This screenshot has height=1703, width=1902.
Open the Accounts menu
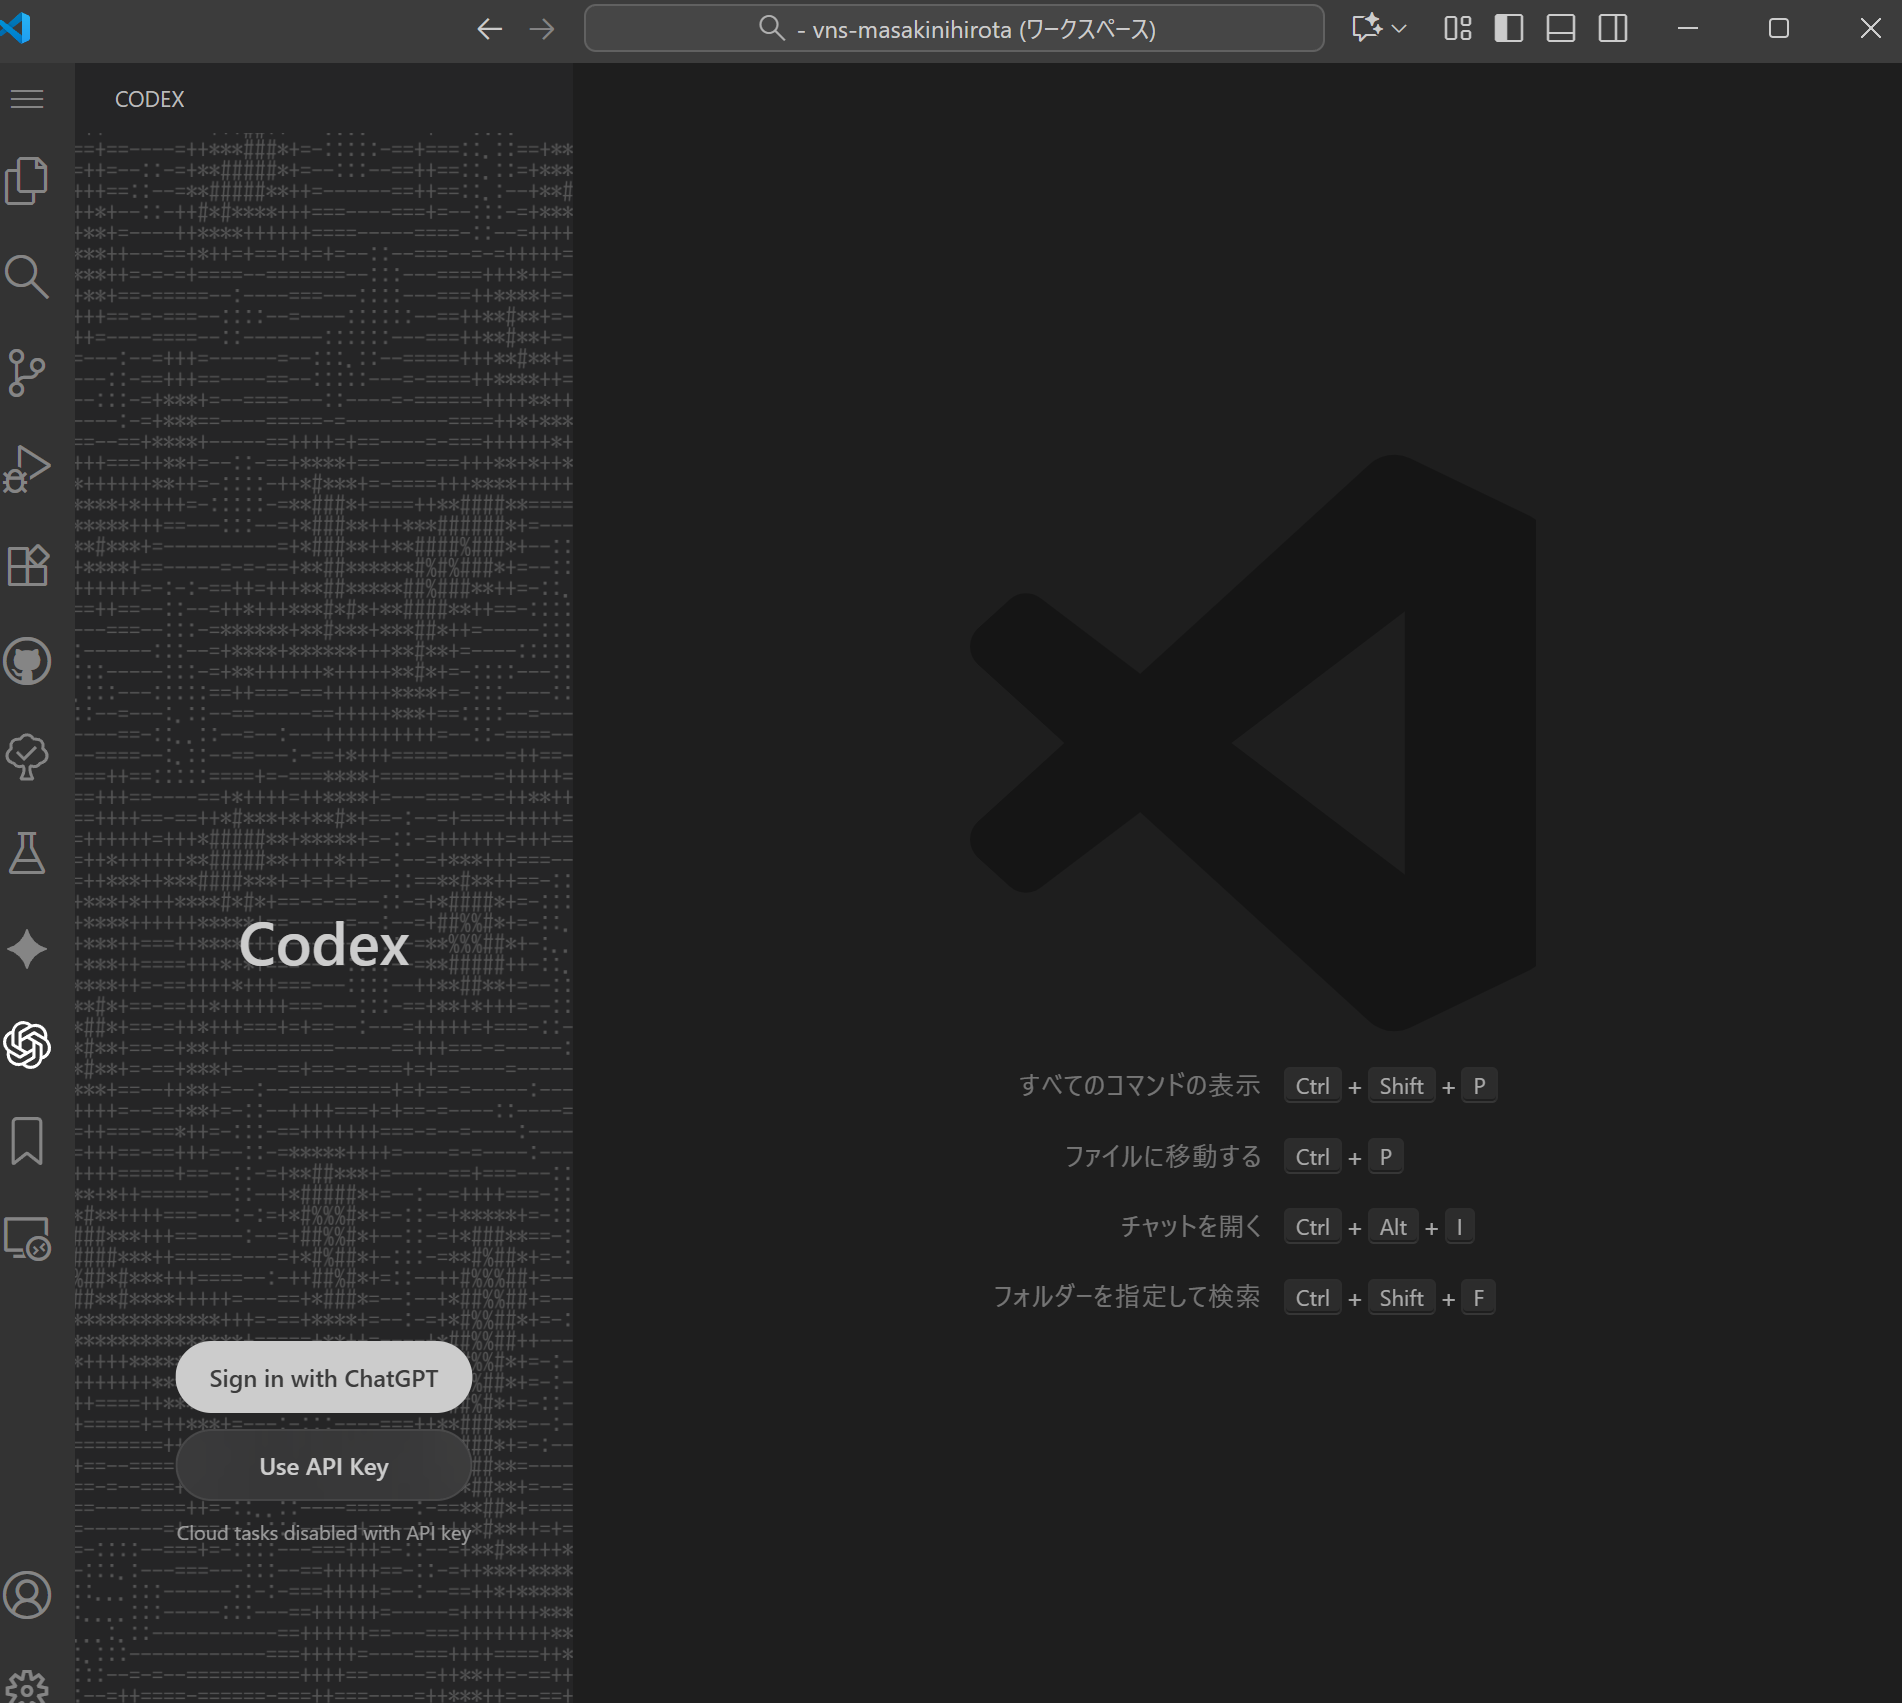click(x=27, y=1596)
